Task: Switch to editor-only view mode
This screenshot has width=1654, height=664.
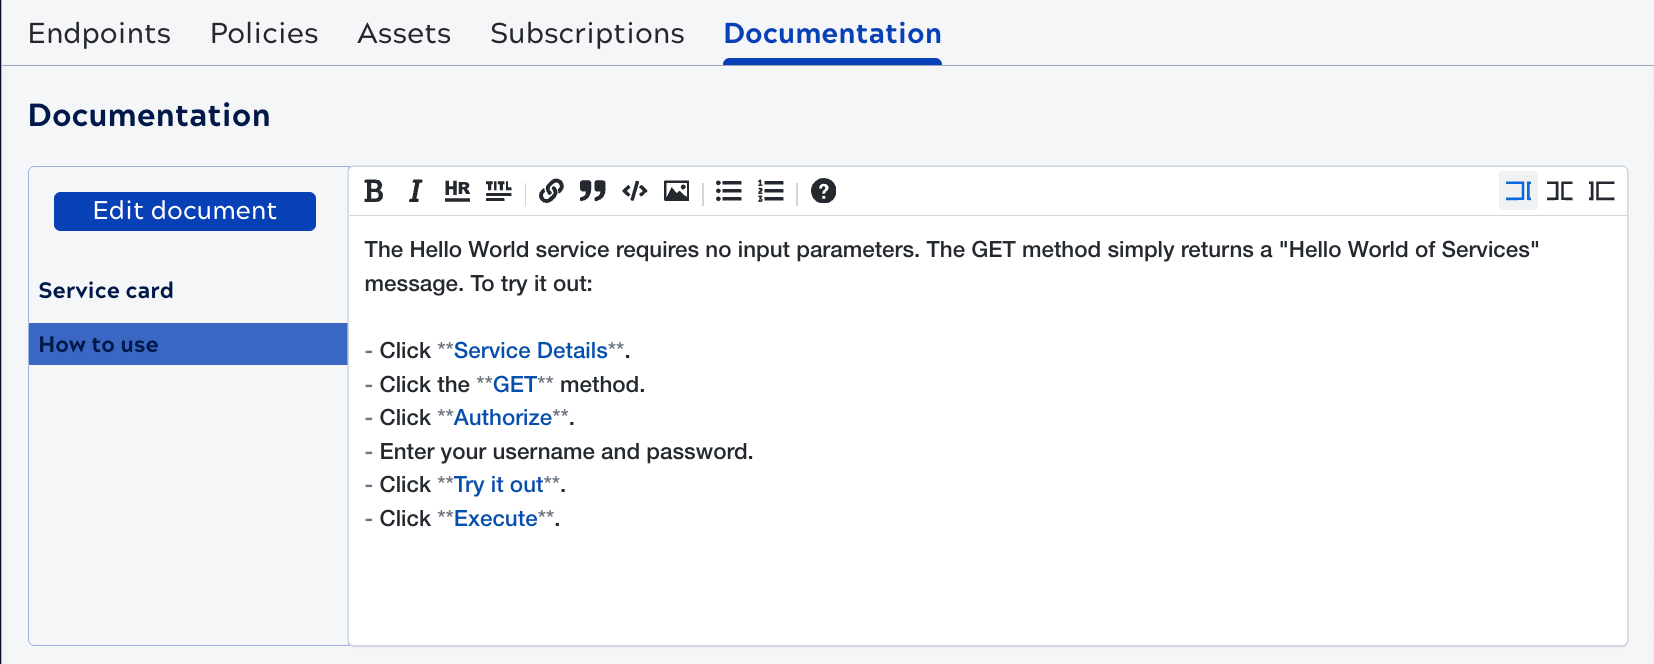Action: (x=1518, y=191)
